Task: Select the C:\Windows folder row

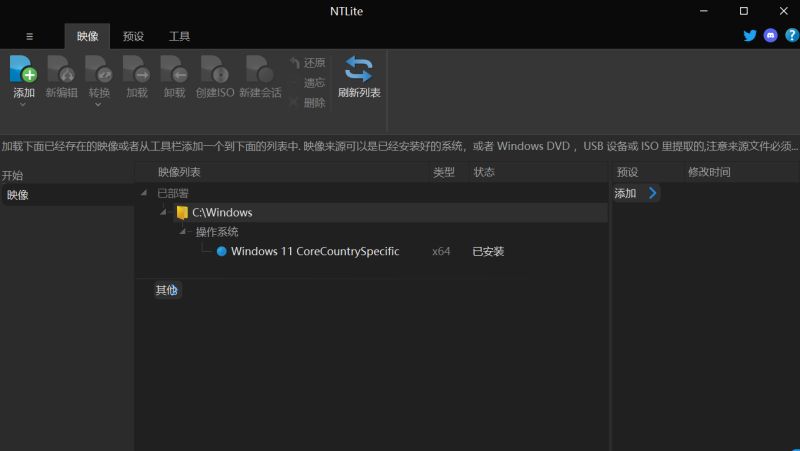Action: tap(390, 212)
